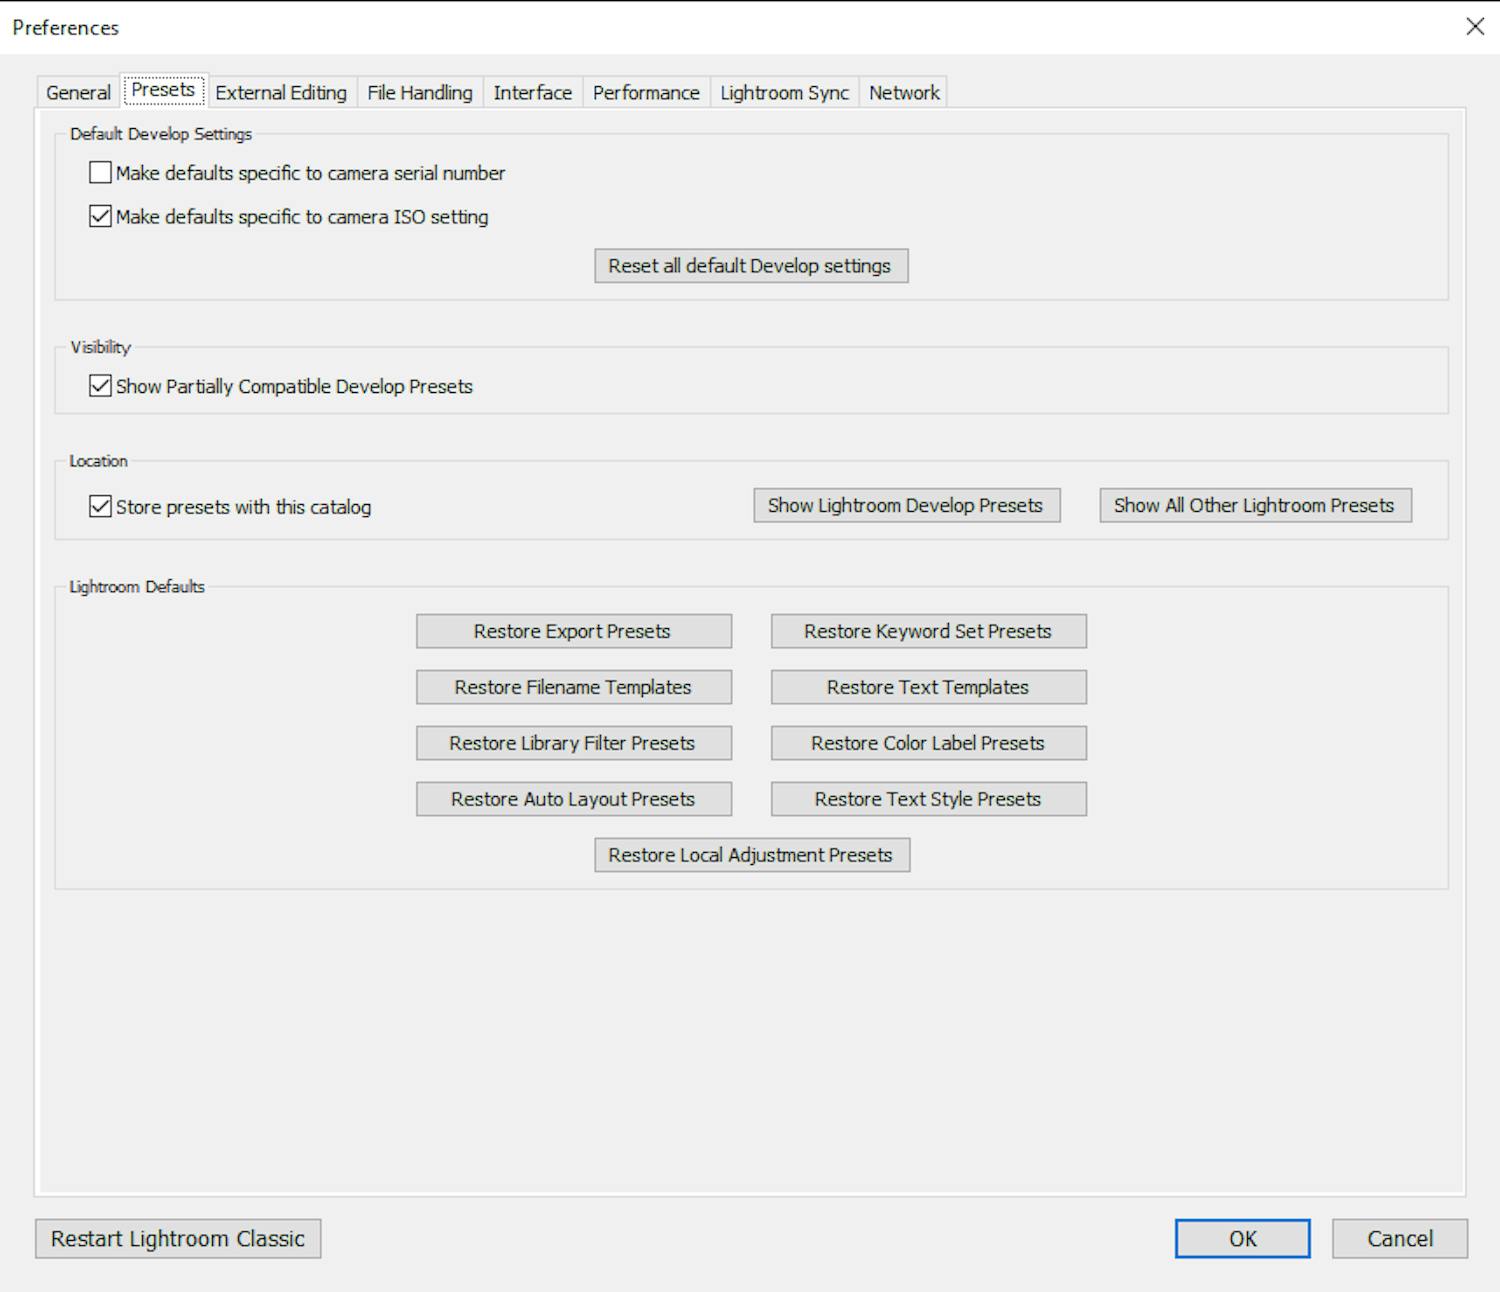Click Restore Keyword Set Presets

pos(927,632)
